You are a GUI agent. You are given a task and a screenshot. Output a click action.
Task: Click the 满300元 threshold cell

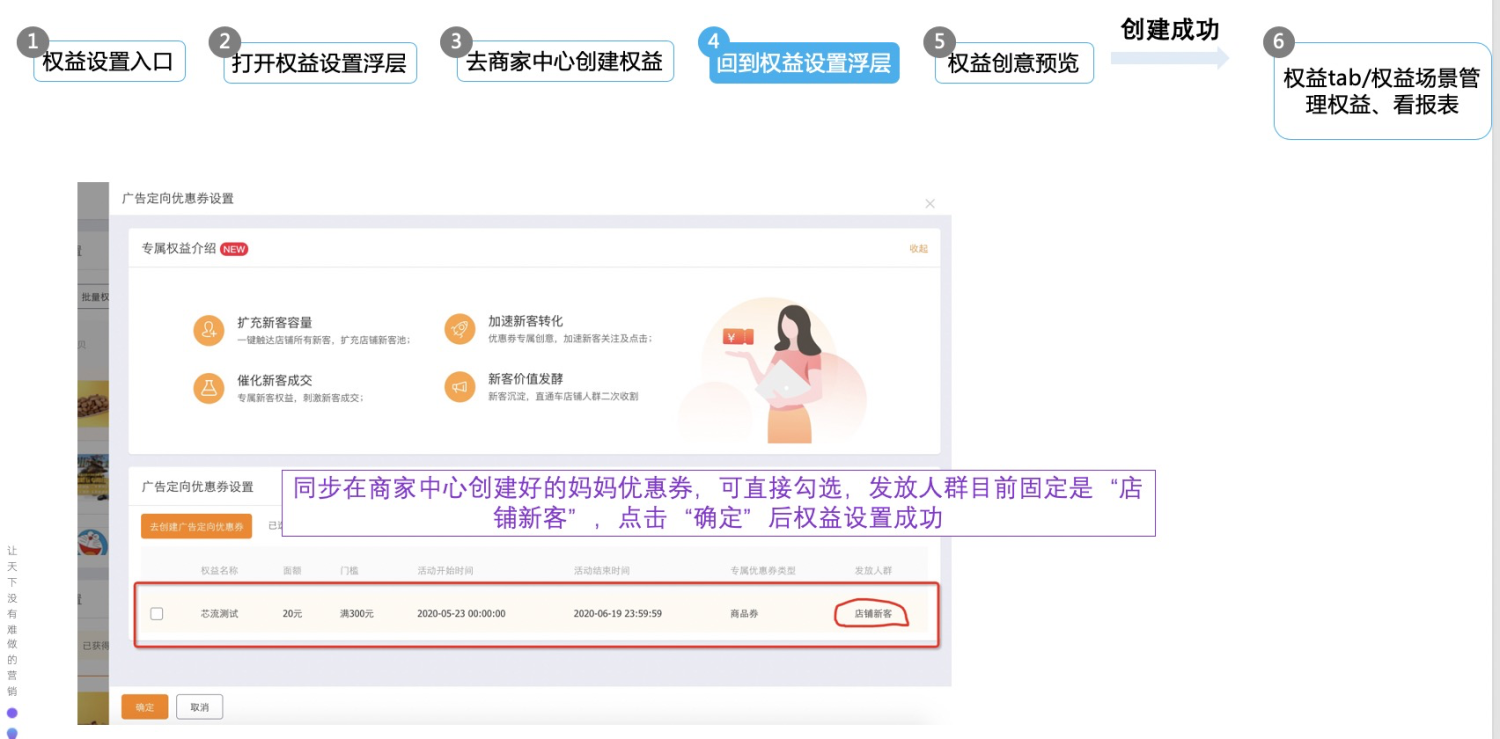pyautogui.click(x=357, y=613)
